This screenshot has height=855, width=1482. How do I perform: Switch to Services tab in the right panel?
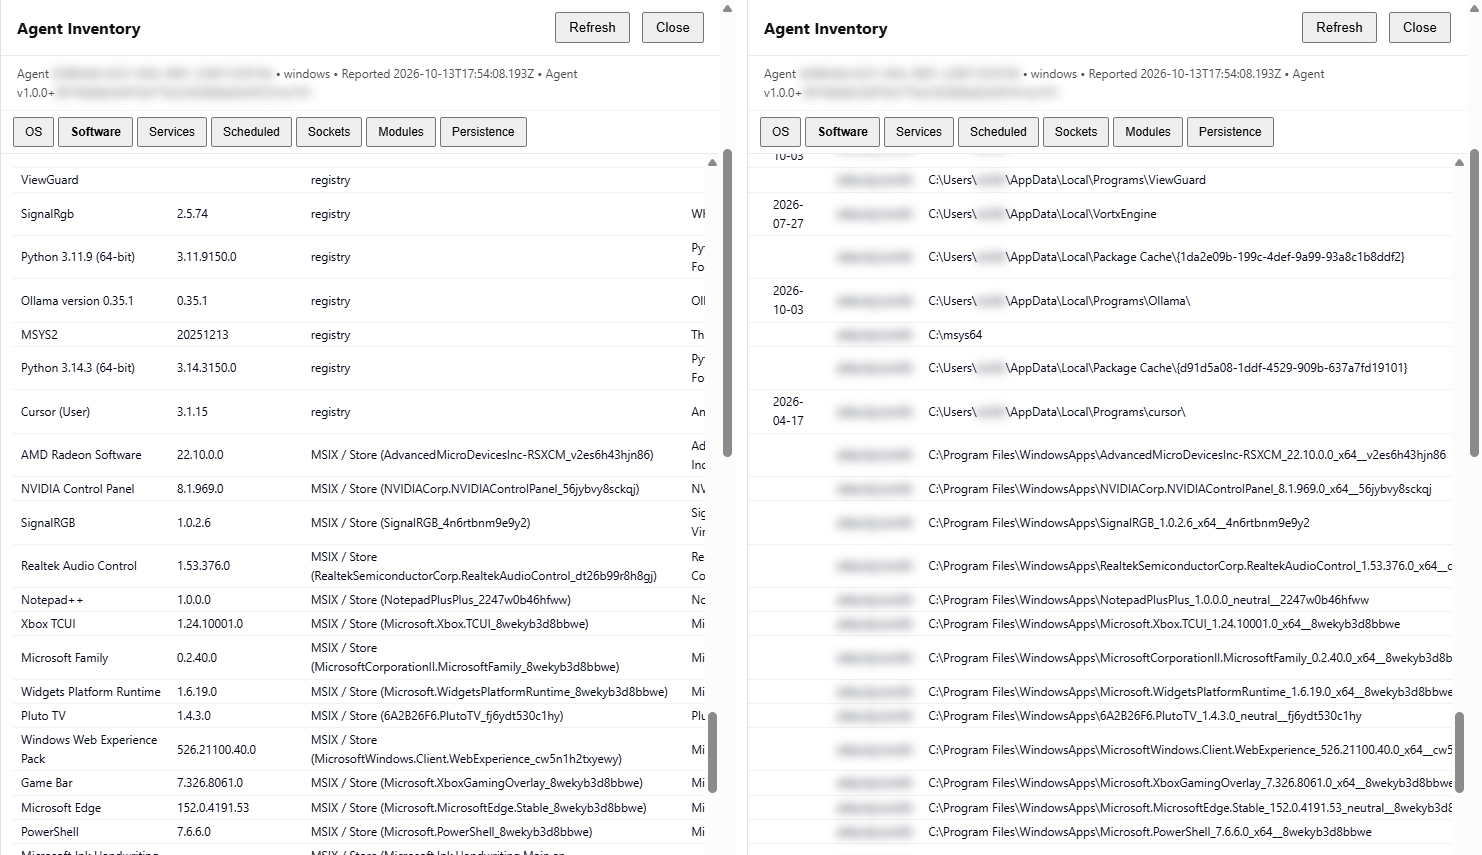tap(919, 132)
